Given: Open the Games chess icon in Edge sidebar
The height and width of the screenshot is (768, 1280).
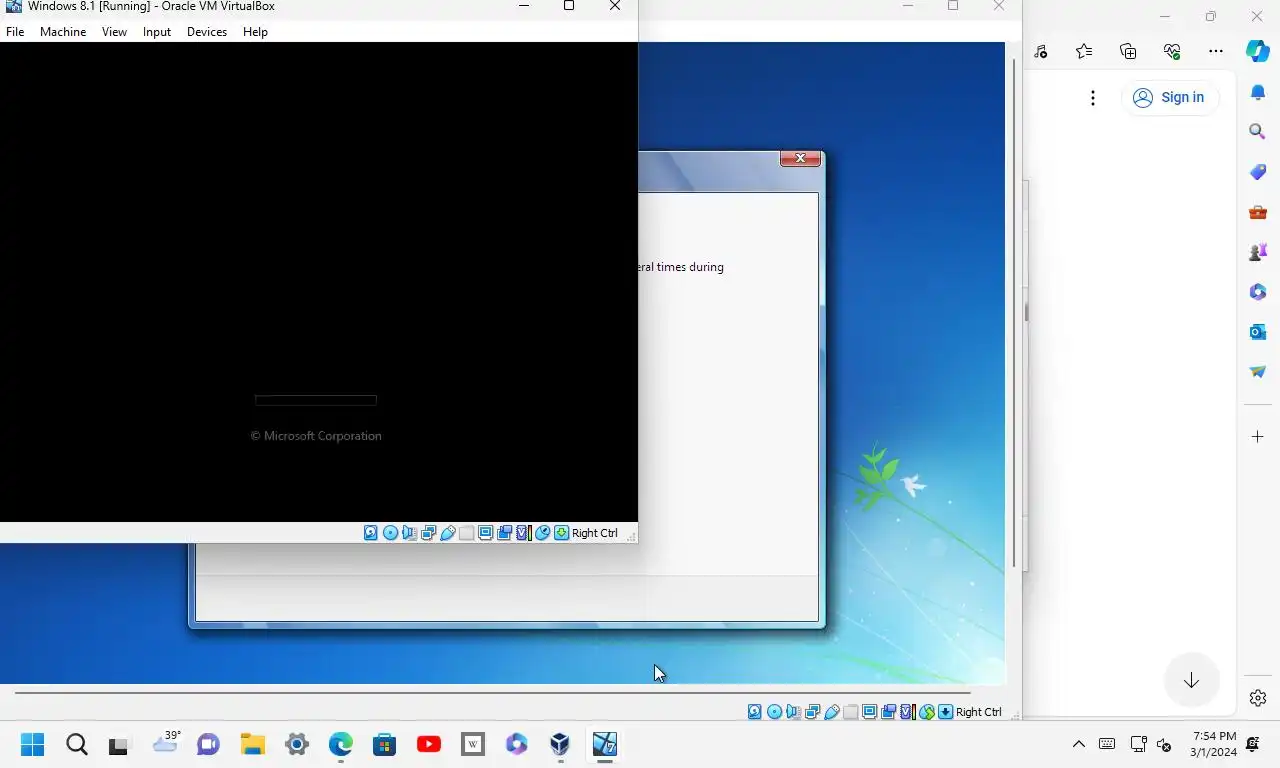Looking at the screenshot, I should click(x=1258, y=252).
